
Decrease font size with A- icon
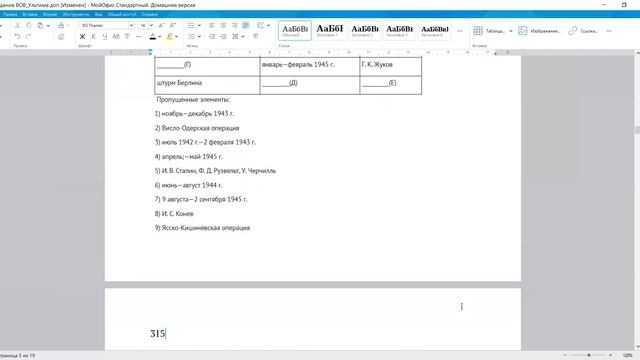(x=162, y=25)
